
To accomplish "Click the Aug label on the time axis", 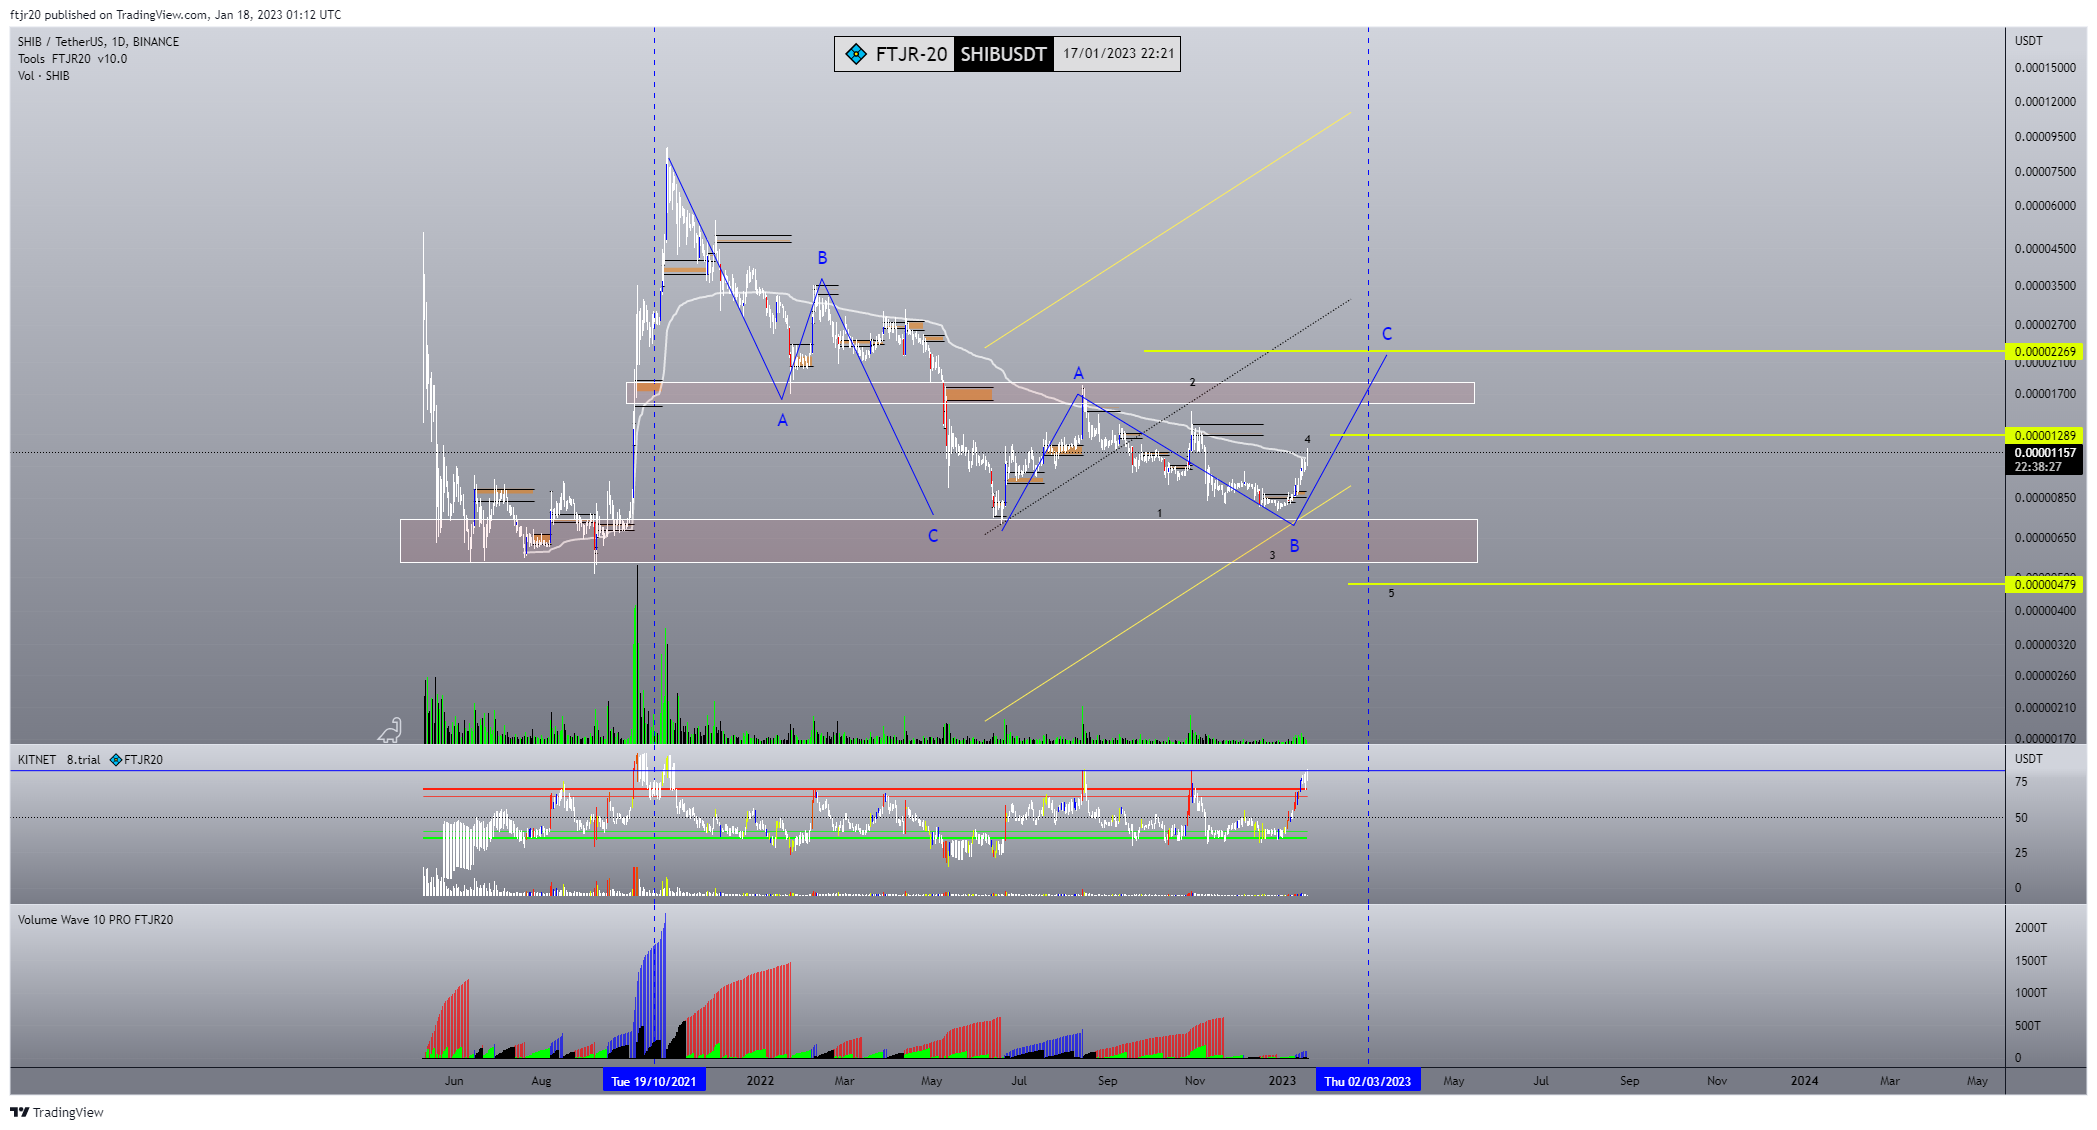I will pyautogui.click(x=541, y=1081).
